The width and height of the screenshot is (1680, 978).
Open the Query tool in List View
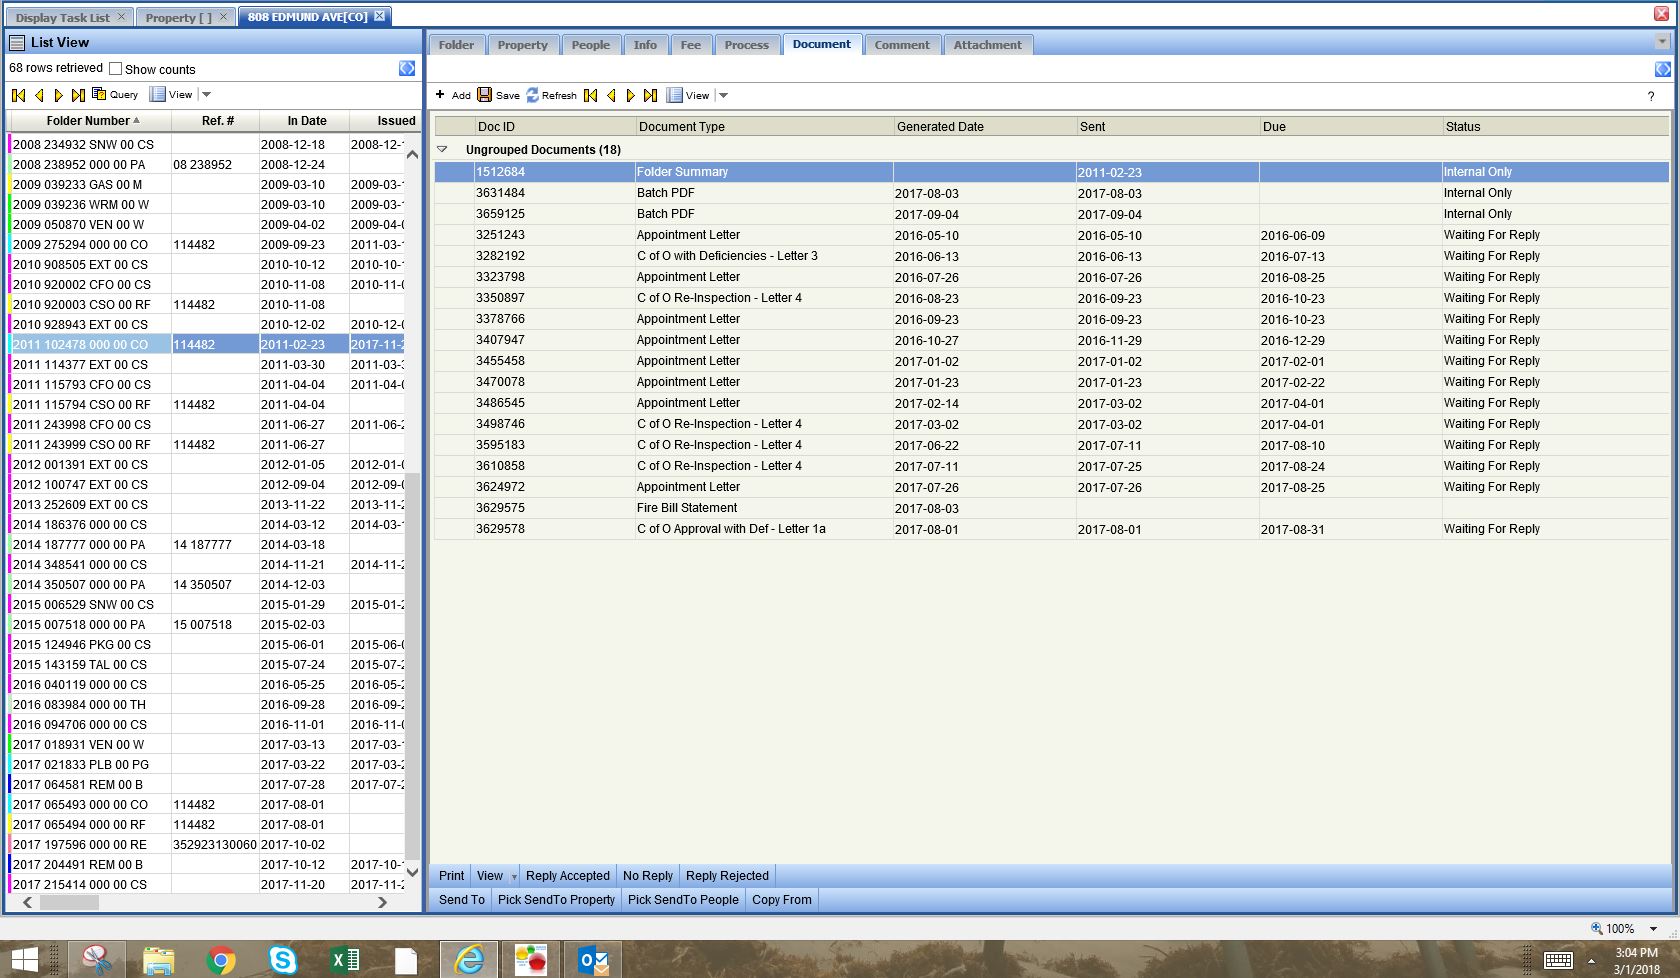[x=115, y=94]
